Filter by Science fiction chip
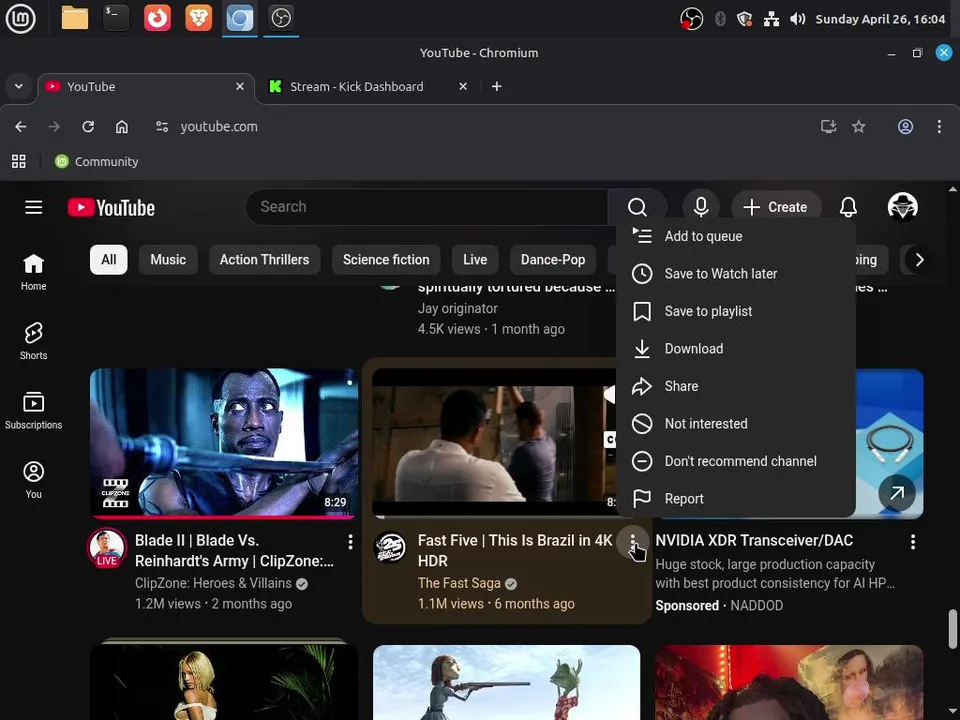 point(386,260)
